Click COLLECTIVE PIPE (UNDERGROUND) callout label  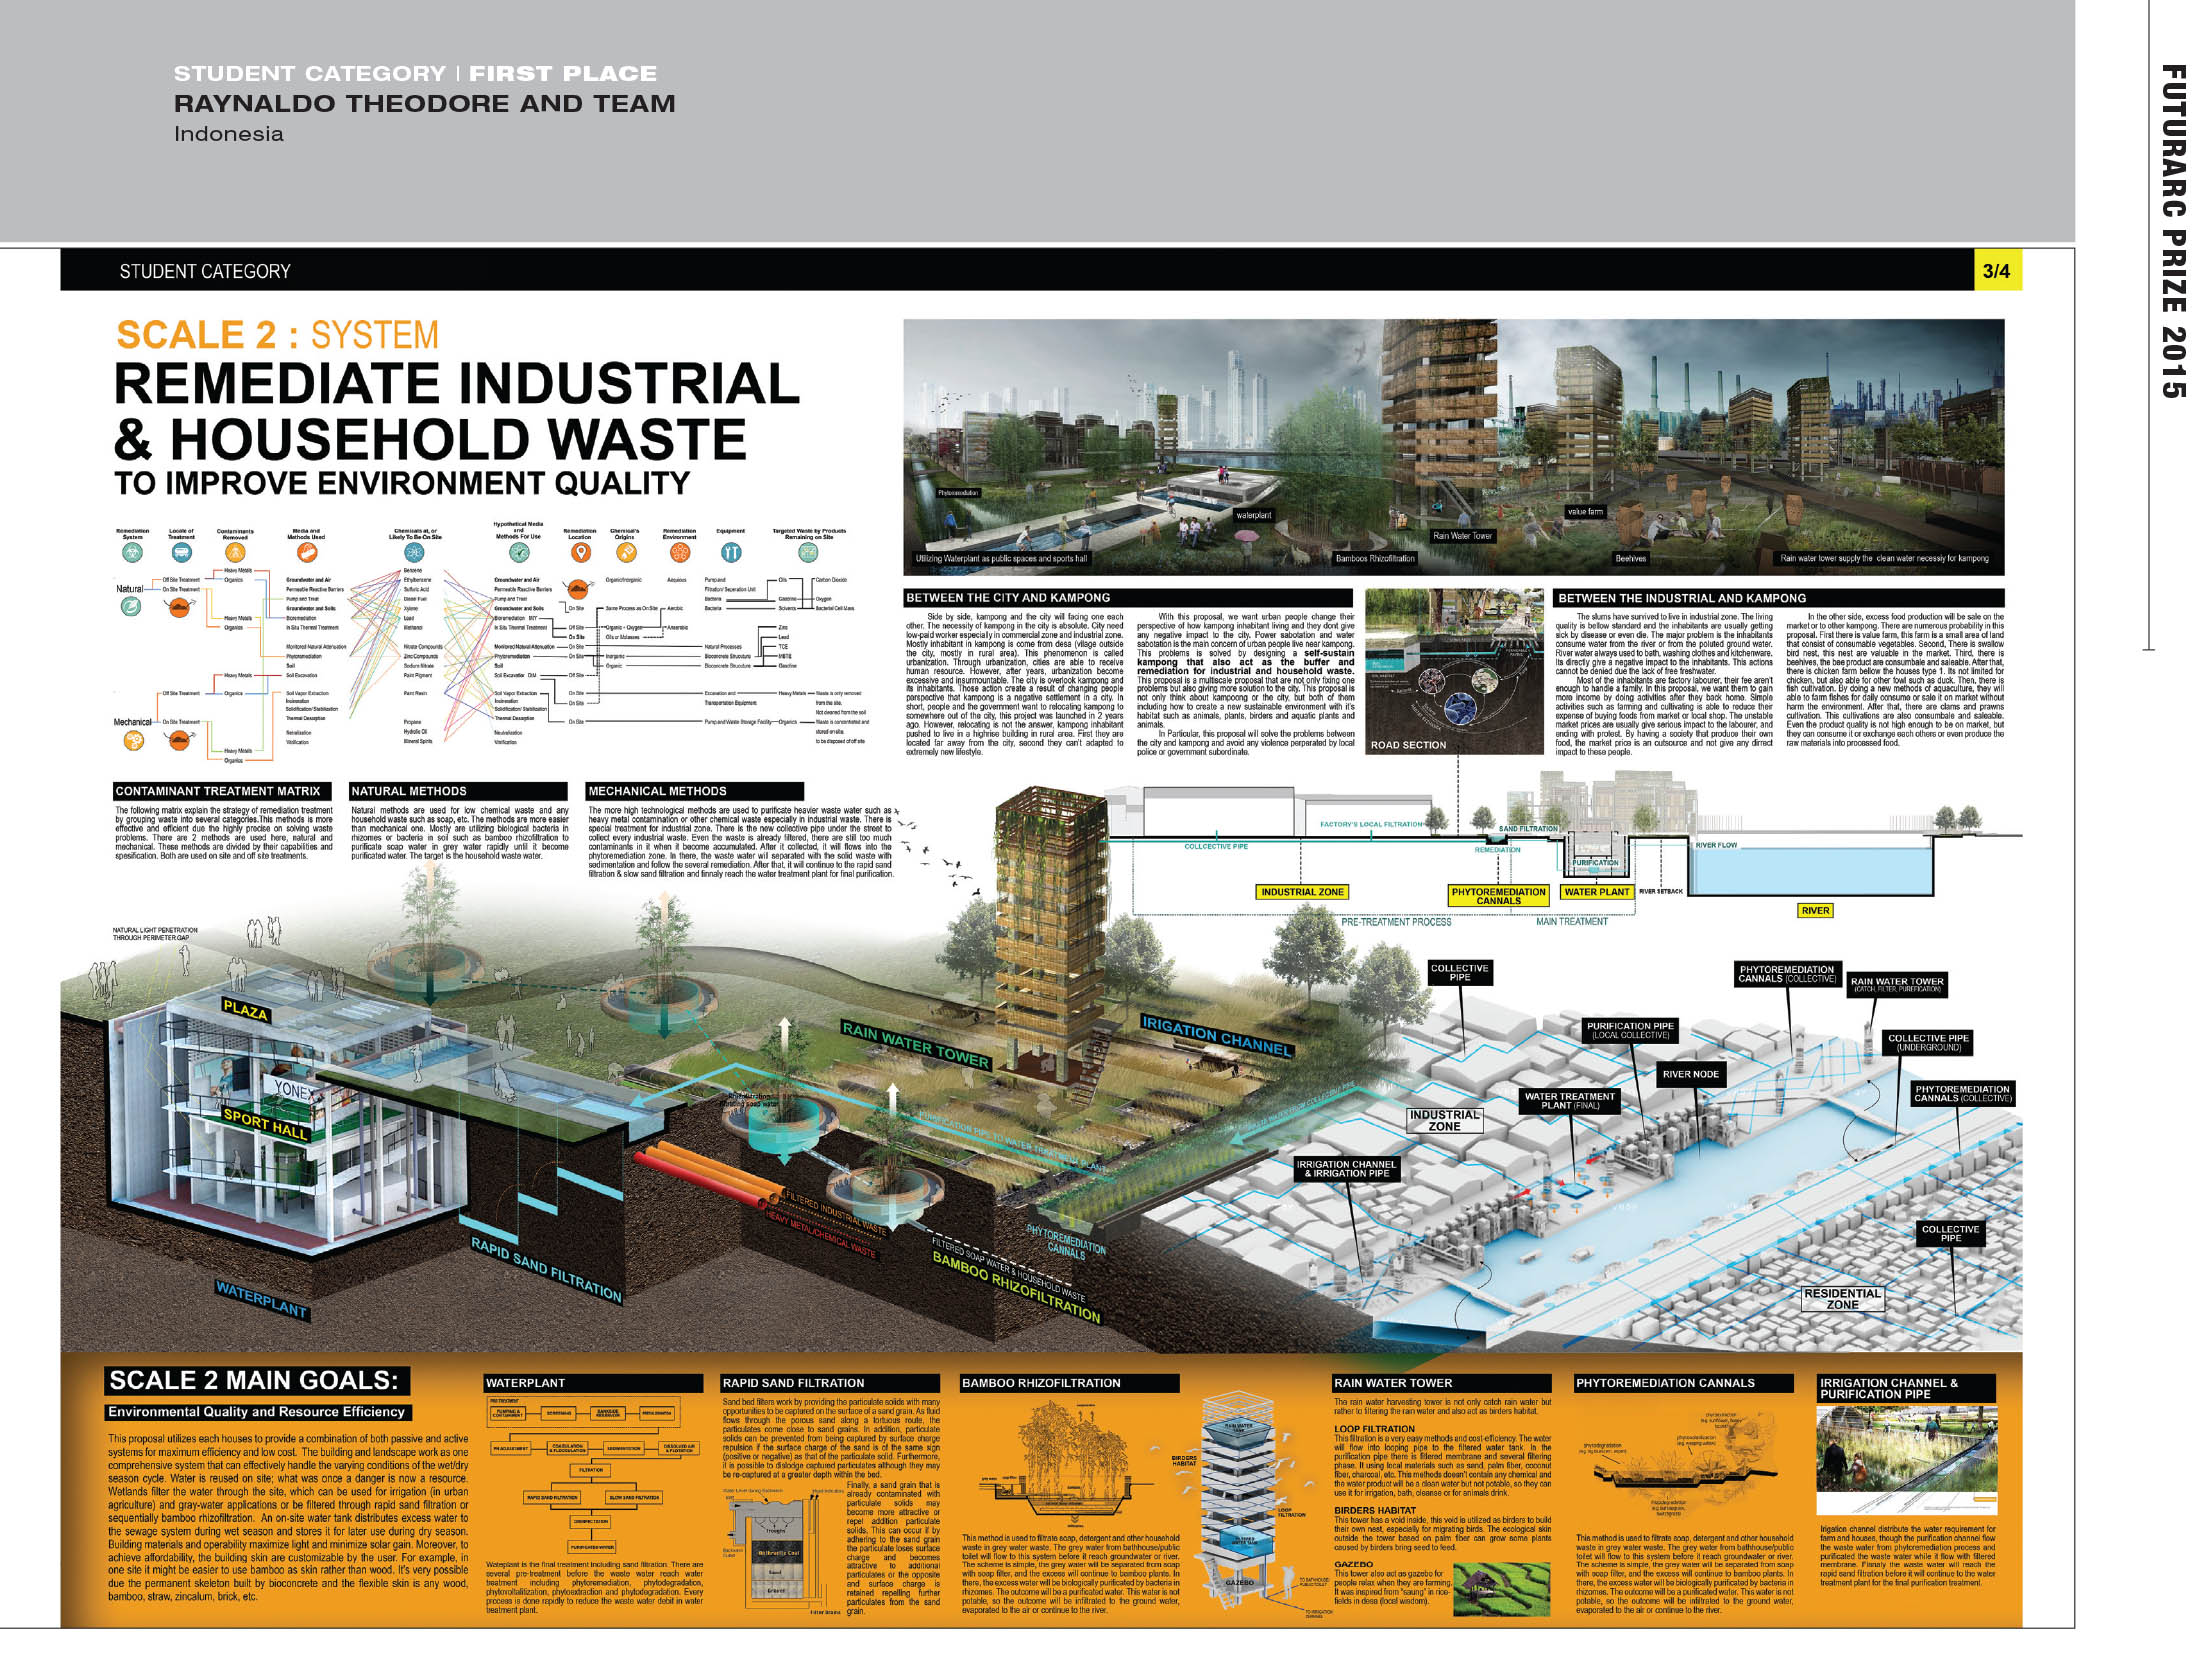[1928, 1043]
